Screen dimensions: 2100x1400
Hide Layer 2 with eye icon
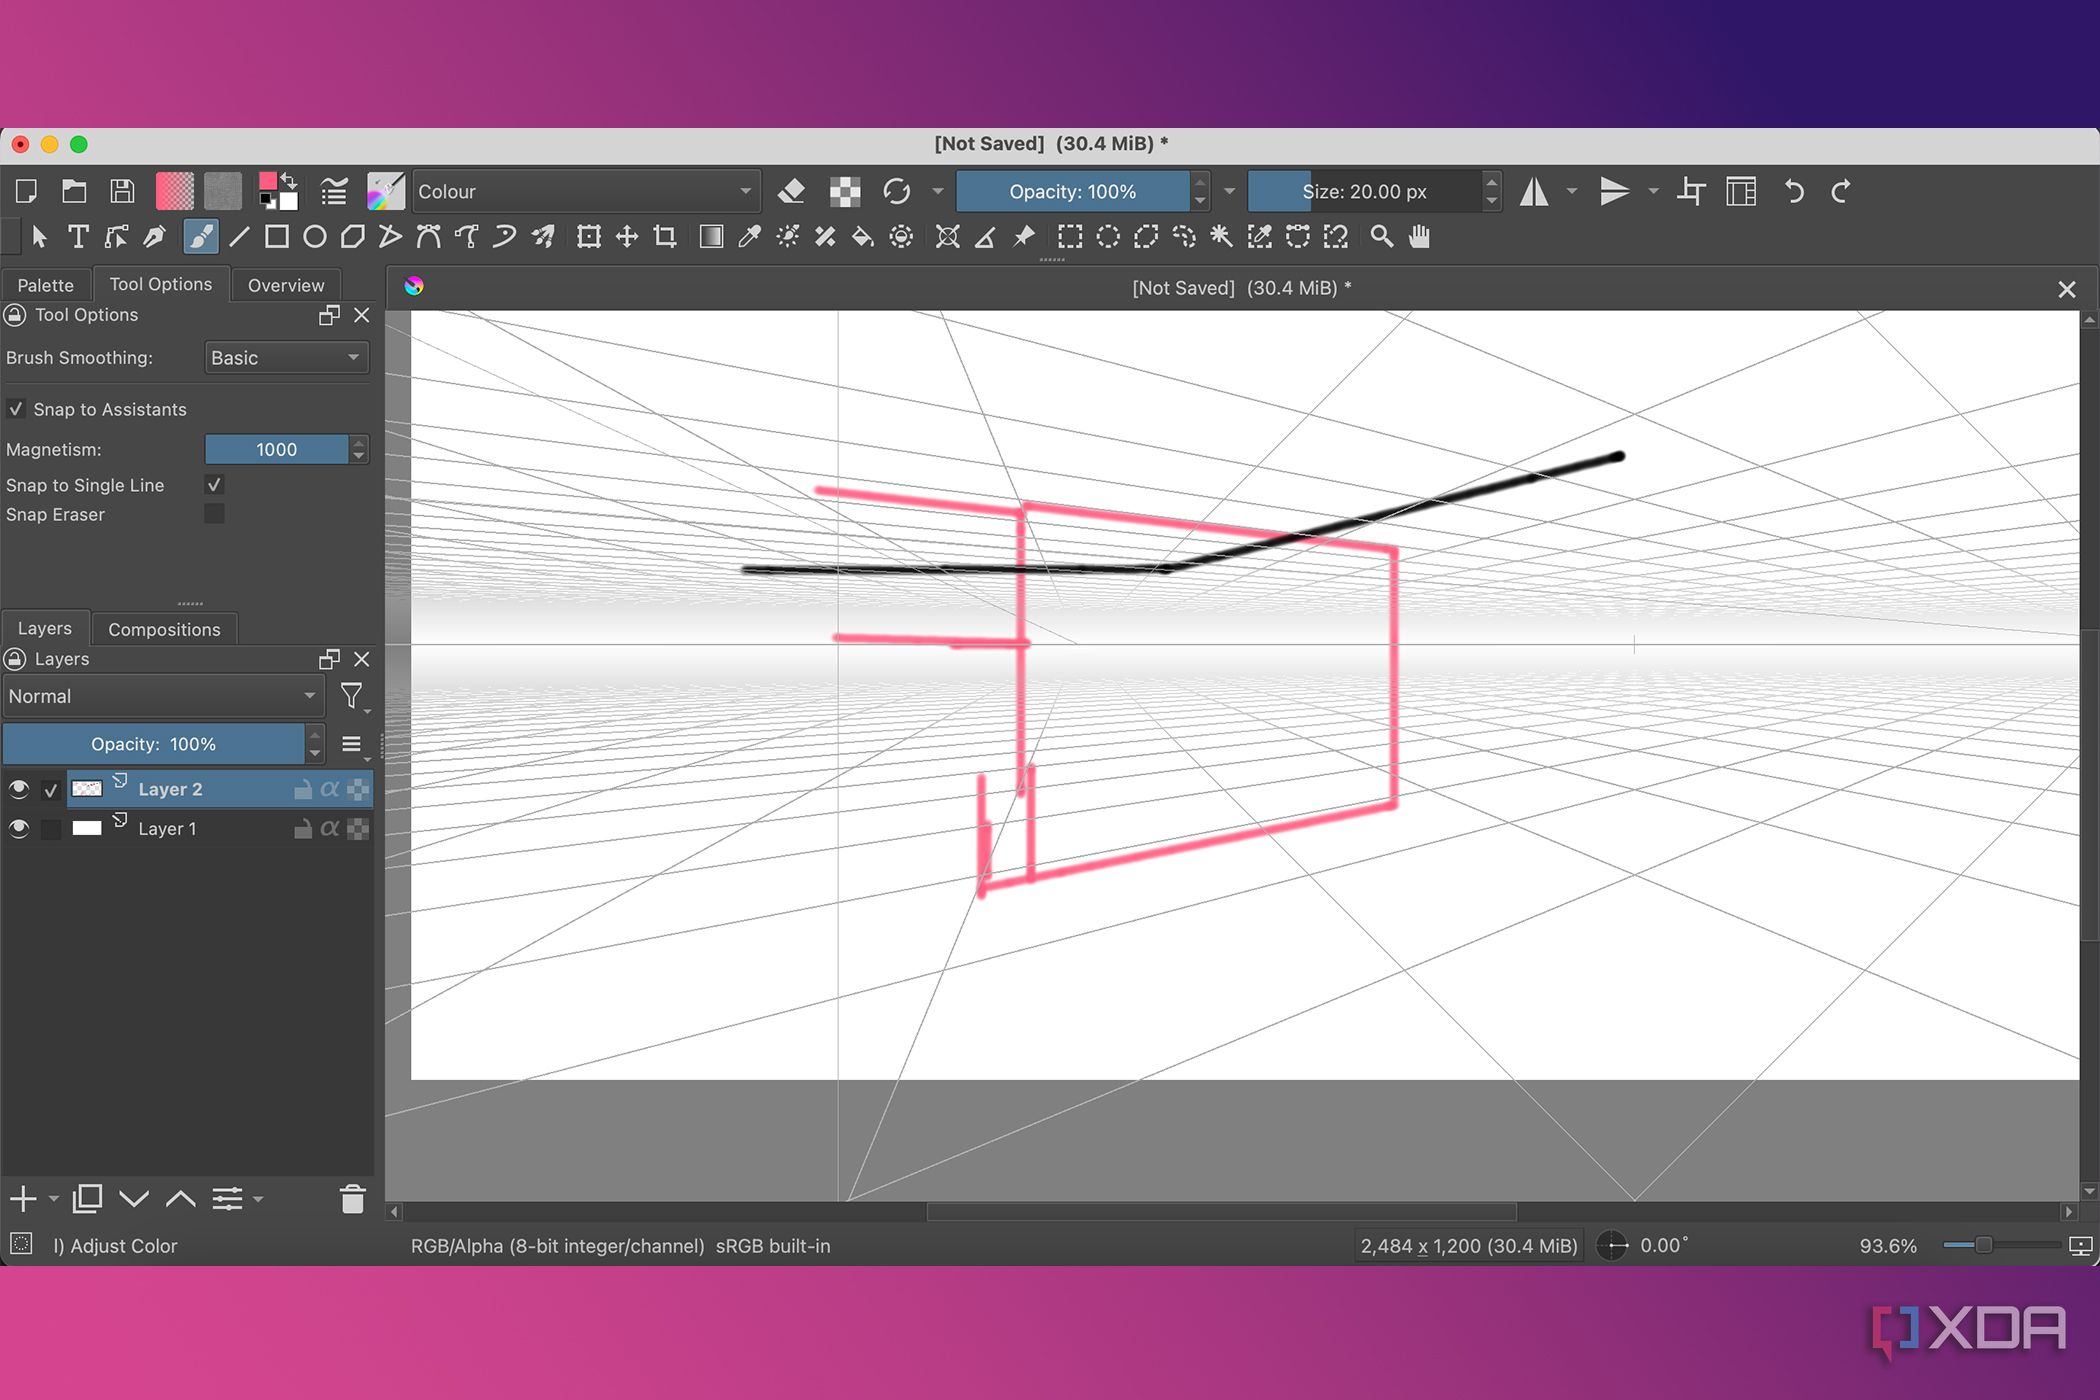pos(18,789)
